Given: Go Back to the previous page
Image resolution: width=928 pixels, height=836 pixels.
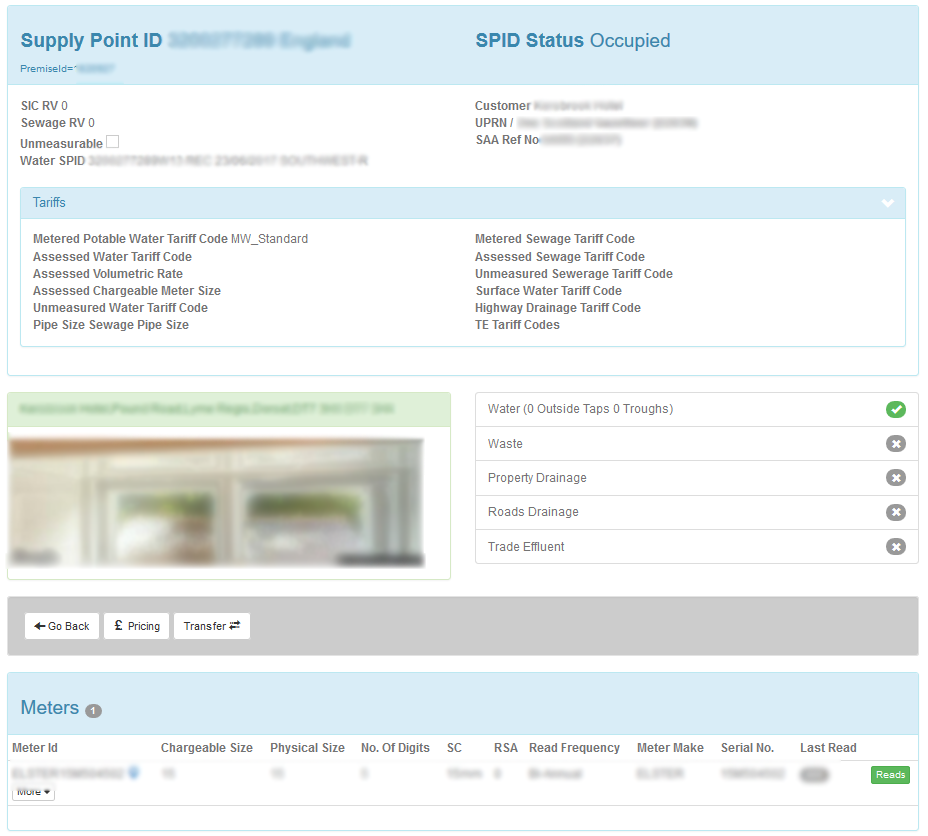Looking at the screenshot, I should [62, 626].
